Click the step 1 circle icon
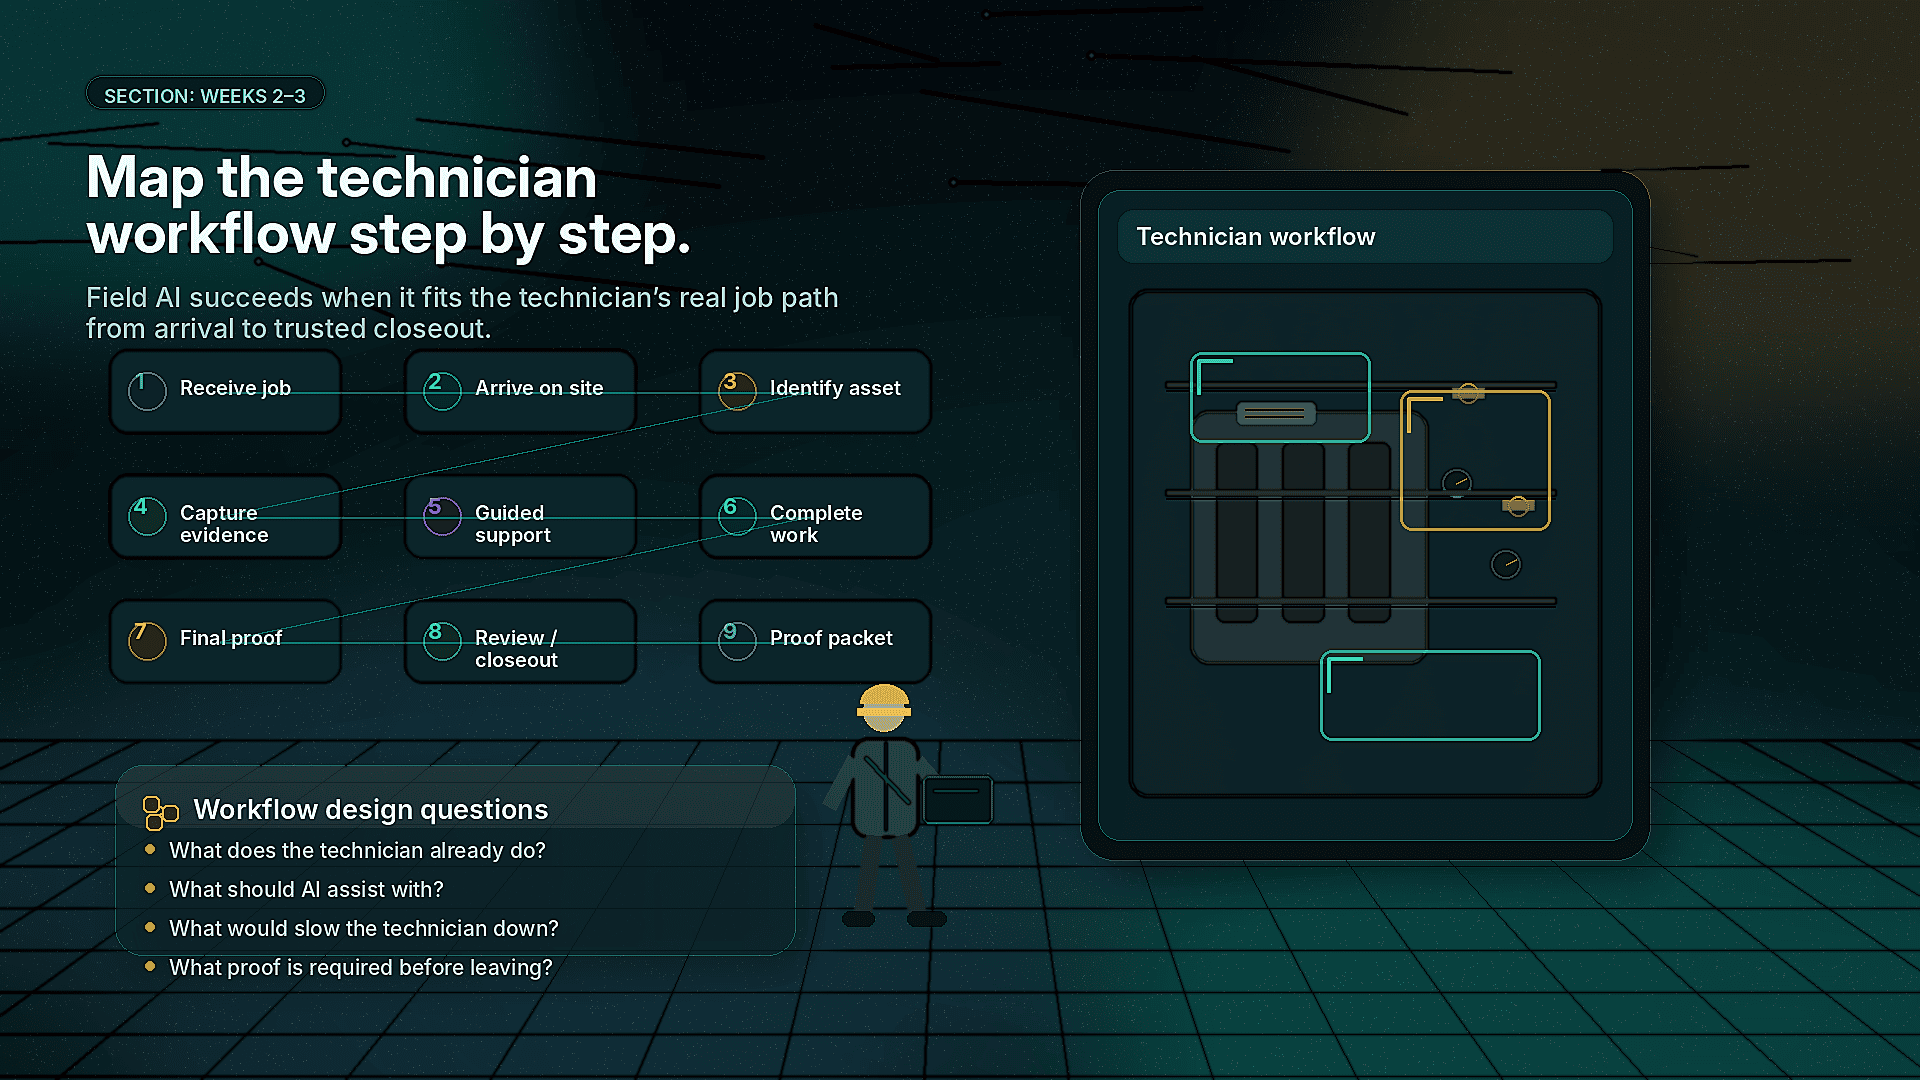 [x=147, y=391]
